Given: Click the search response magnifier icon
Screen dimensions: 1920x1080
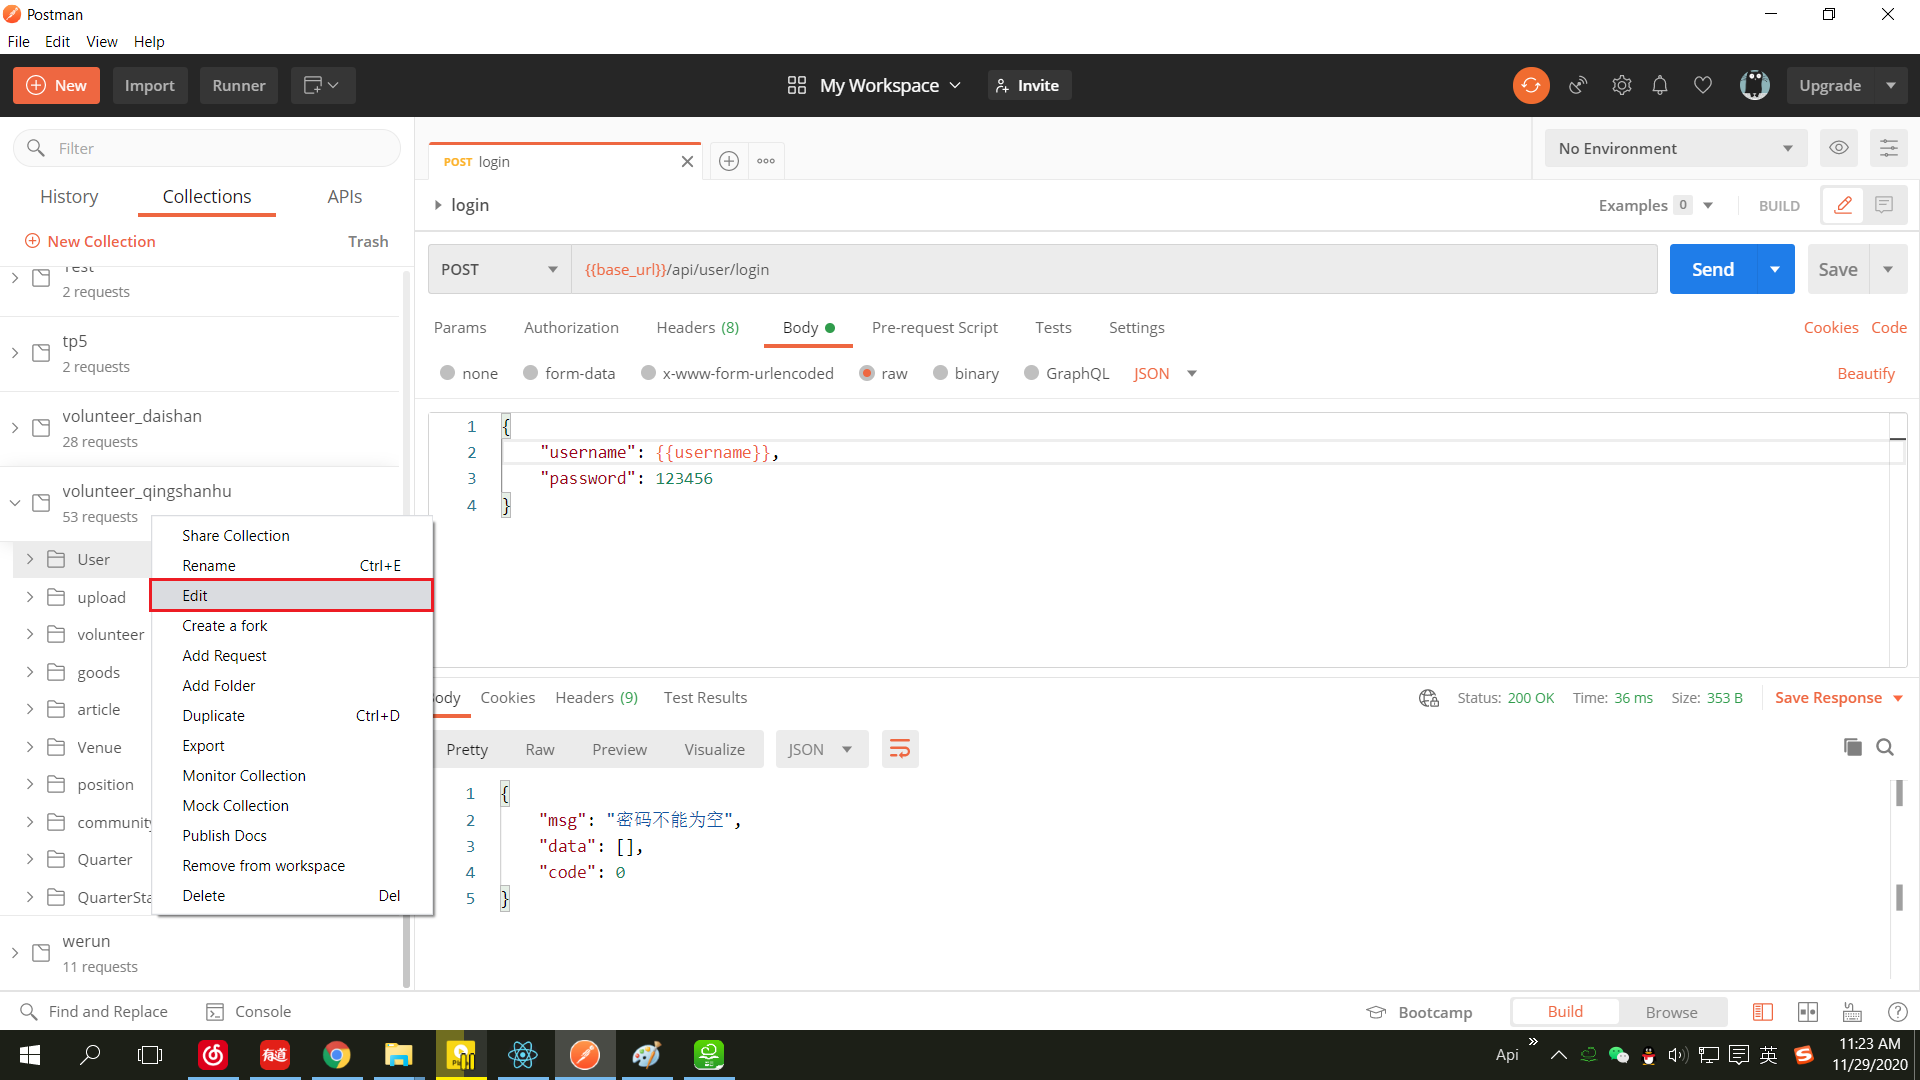Looking at the screenshot, I should click(x=1885, y=747).
